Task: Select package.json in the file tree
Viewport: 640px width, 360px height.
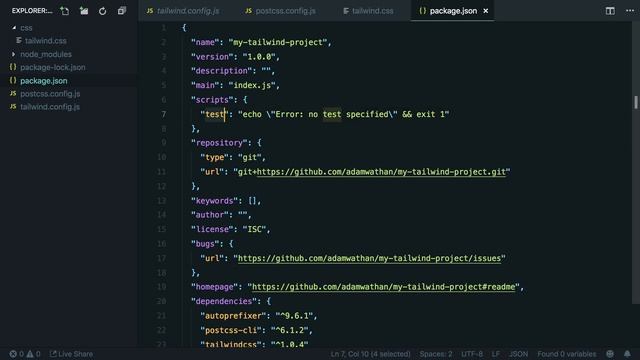Action: coord(44,81)
